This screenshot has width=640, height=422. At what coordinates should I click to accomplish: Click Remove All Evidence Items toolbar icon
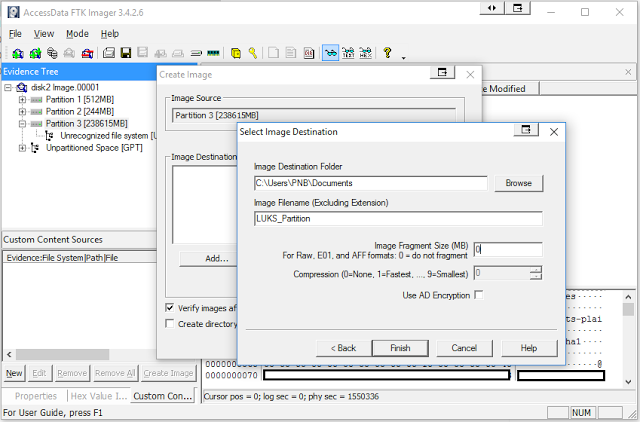click(87, 53)
